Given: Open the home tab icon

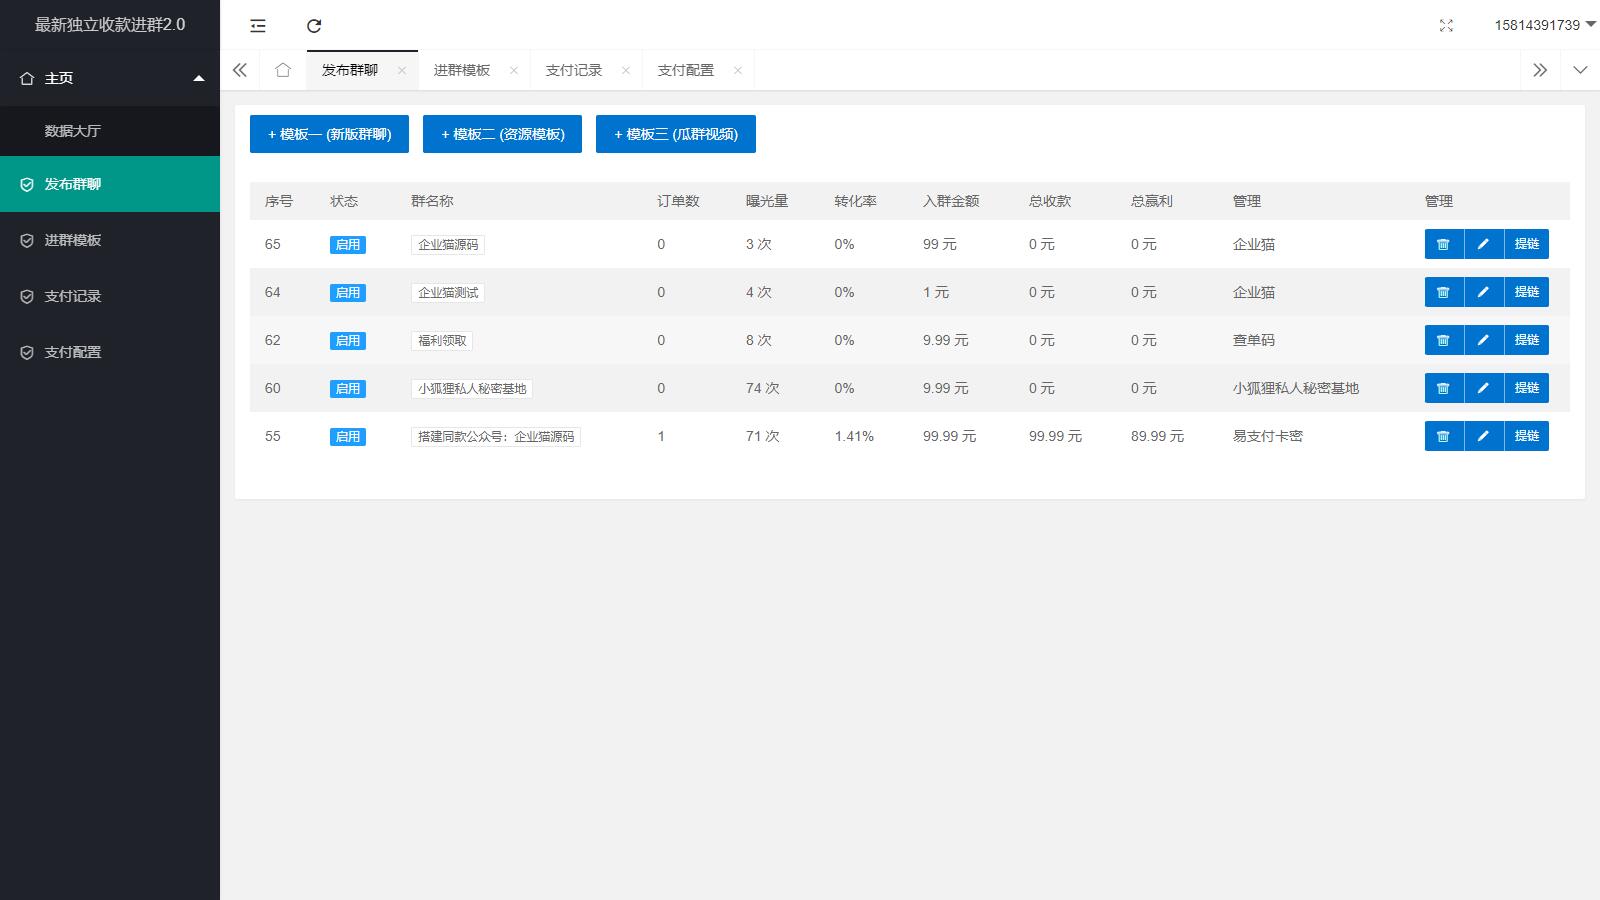Looking at the screenshot, I should click(x=283, y=70).
